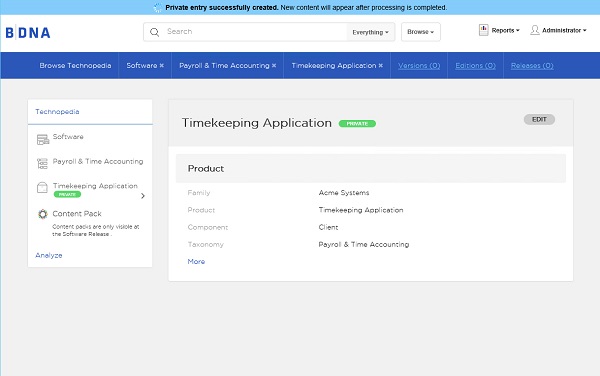Image resolution: width=600 pixels, height=376 pixels.
Task: Expand the Timekeeping Application sidebar chevron
Action: click(143, 196)
